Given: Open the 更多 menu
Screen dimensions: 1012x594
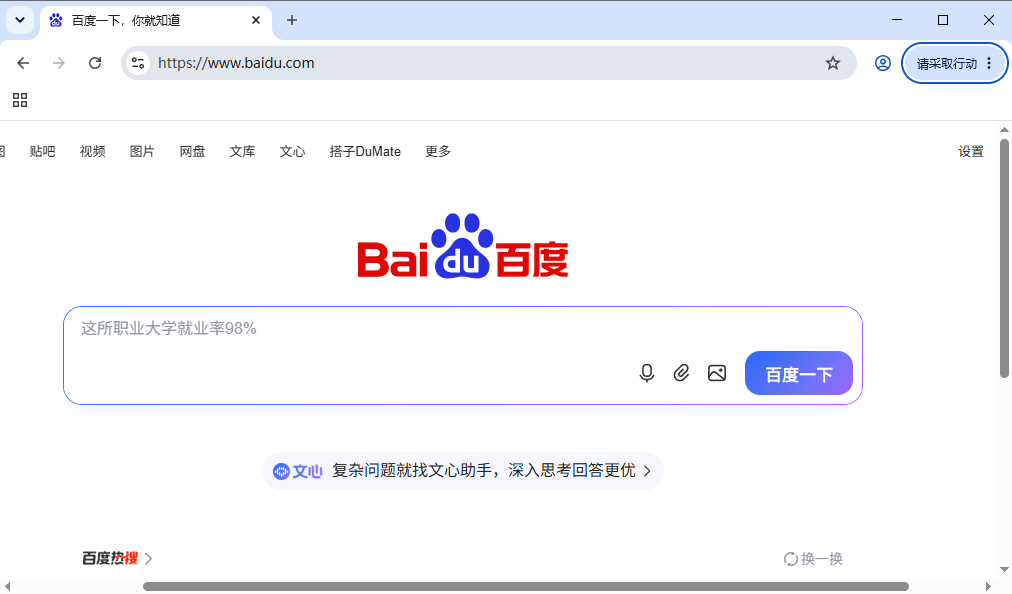Looking at the screenshot, I should click(438, 151).
